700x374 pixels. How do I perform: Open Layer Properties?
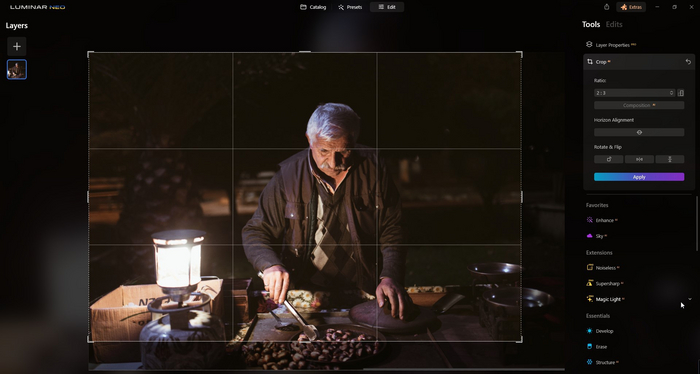tap(611, 45)
